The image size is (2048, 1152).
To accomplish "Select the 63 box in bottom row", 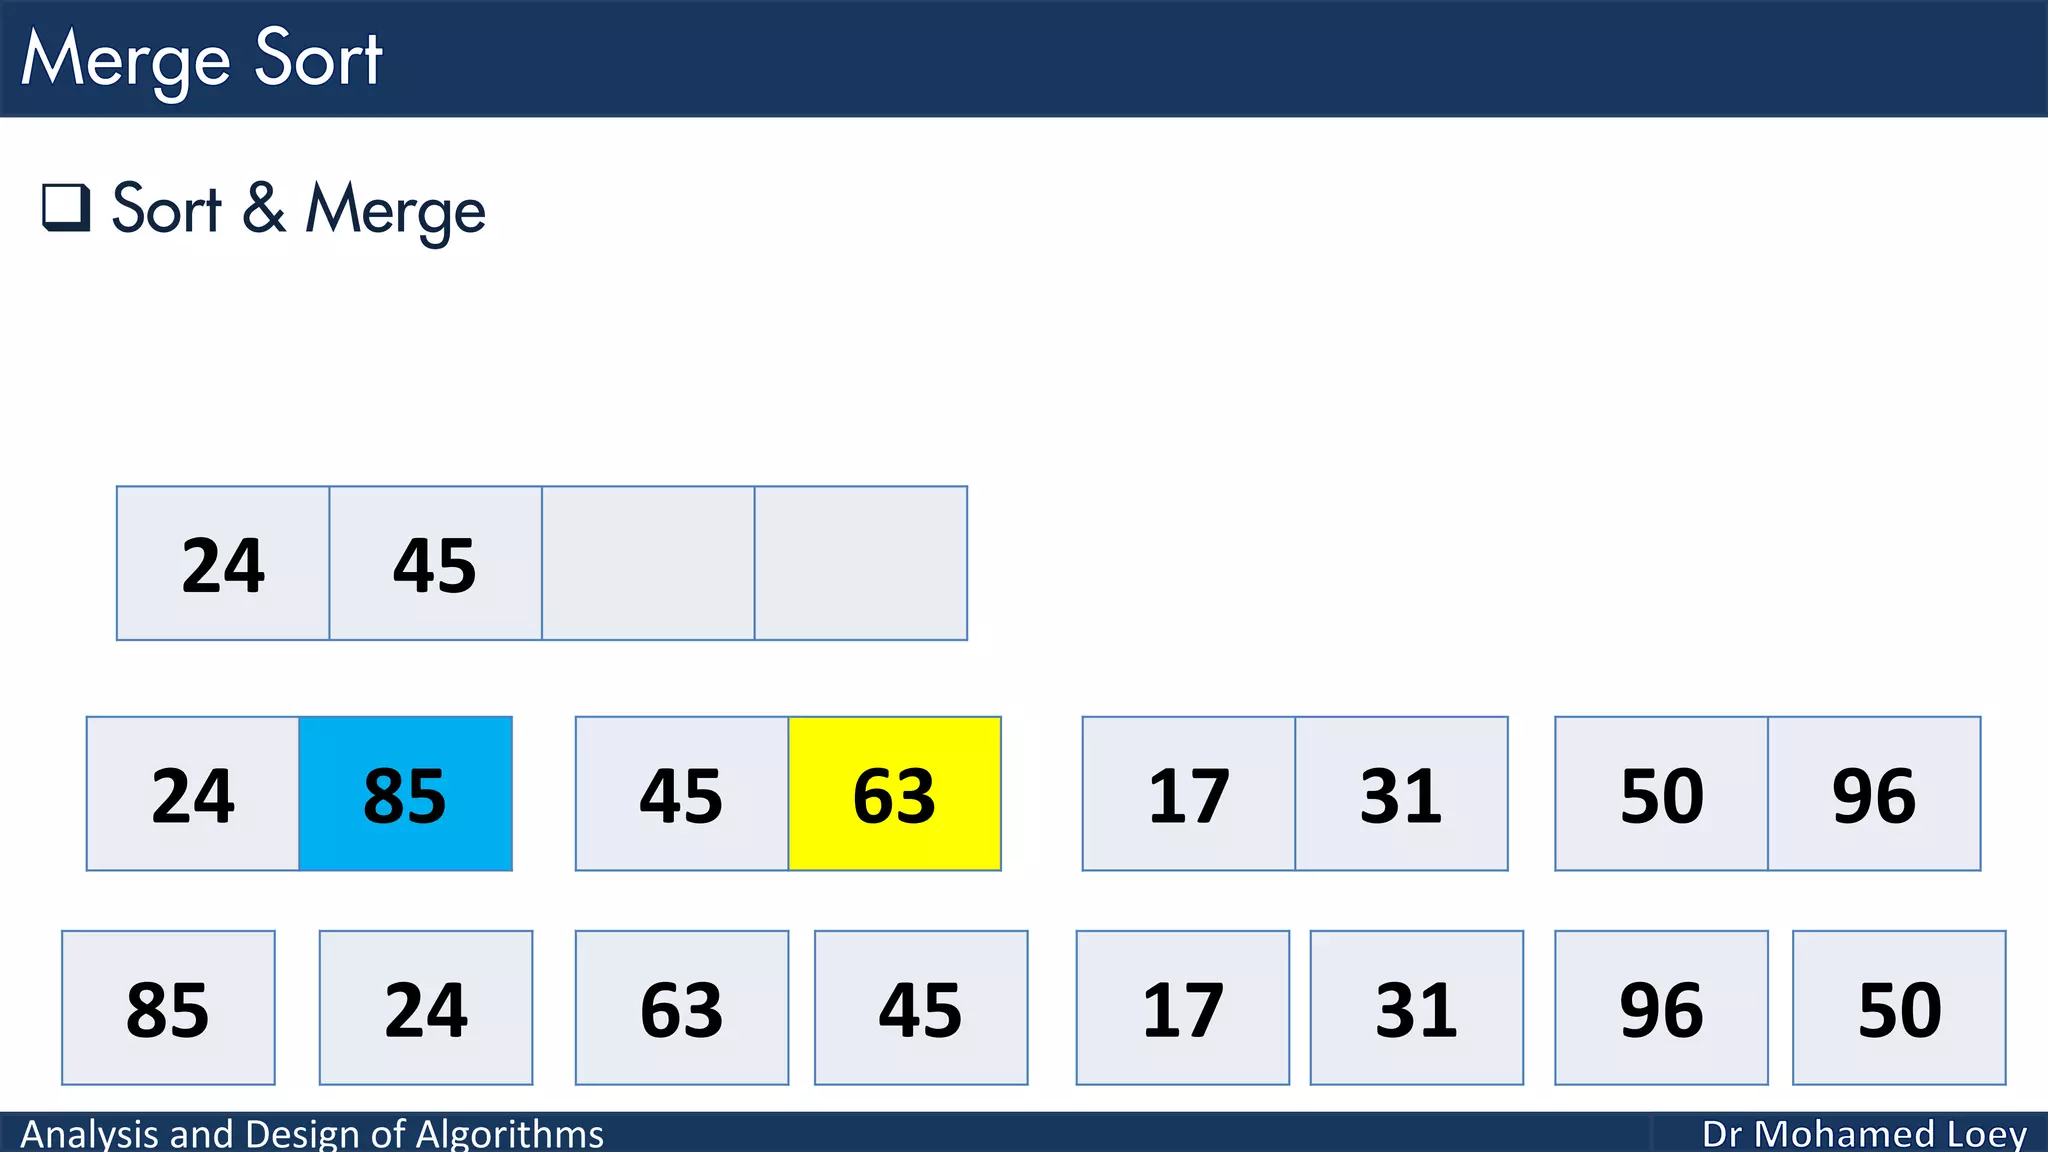I will pos(682,1008).
